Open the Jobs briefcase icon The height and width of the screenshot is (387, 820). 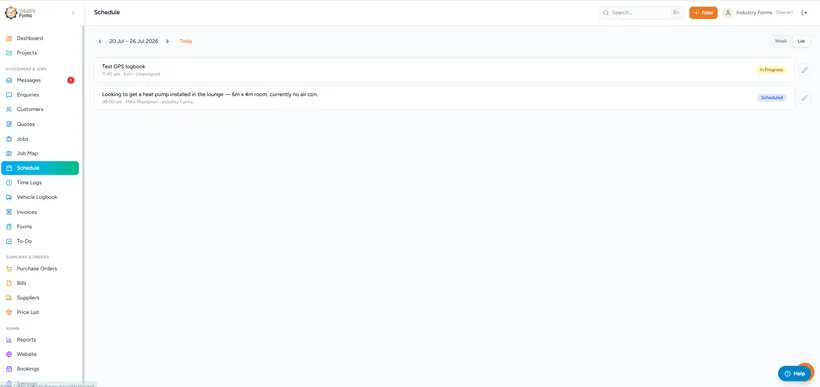[9, 139]
